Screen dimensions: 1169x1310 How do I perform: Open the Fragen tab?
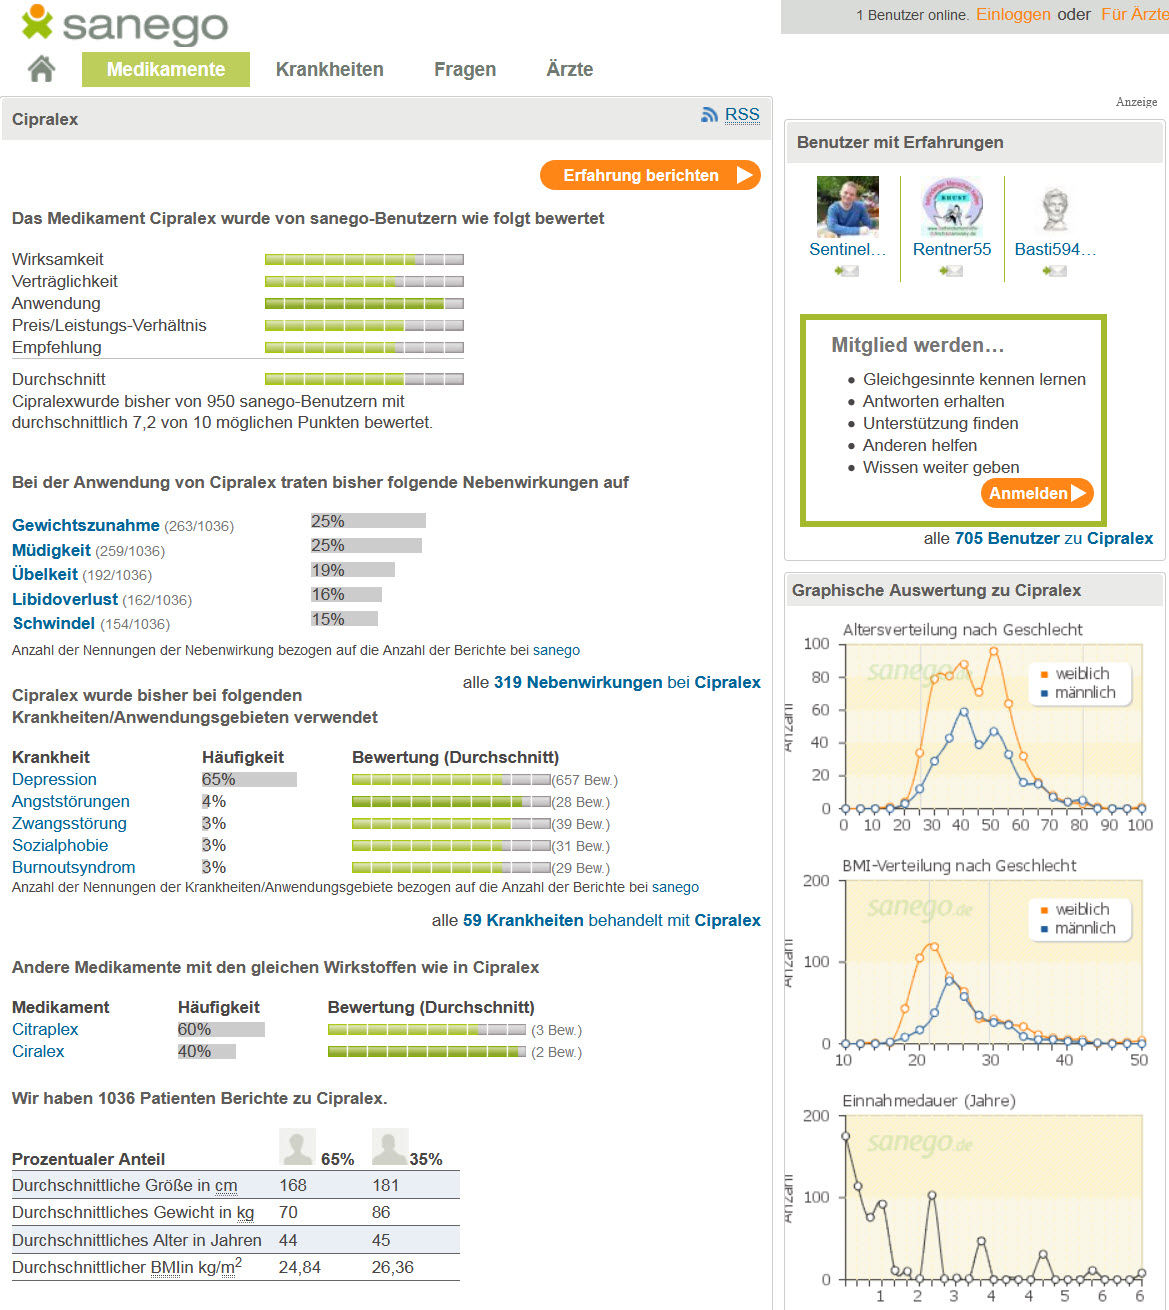(x=465, y=69)
